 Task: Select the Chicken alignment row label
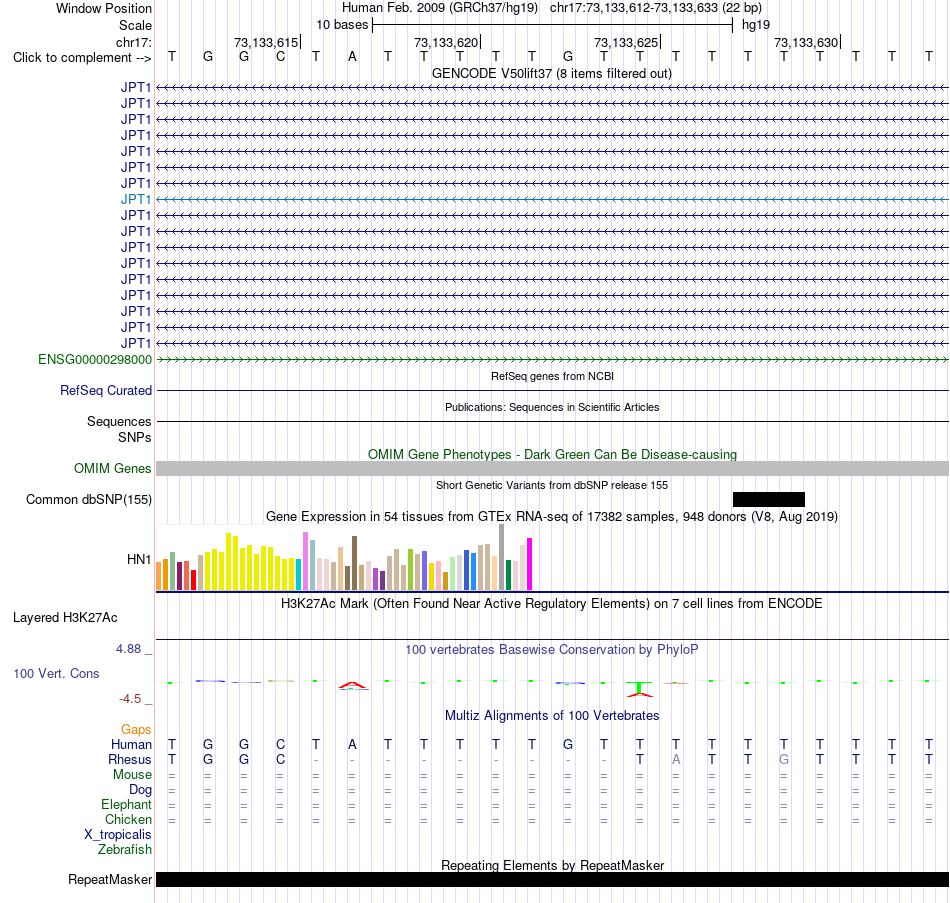(x=128, y=819)
